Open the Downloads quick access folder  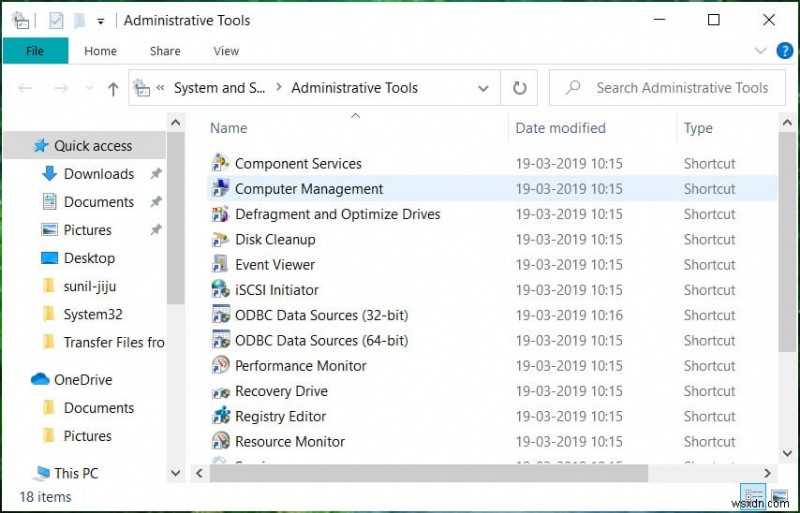(x=98, y=174)
